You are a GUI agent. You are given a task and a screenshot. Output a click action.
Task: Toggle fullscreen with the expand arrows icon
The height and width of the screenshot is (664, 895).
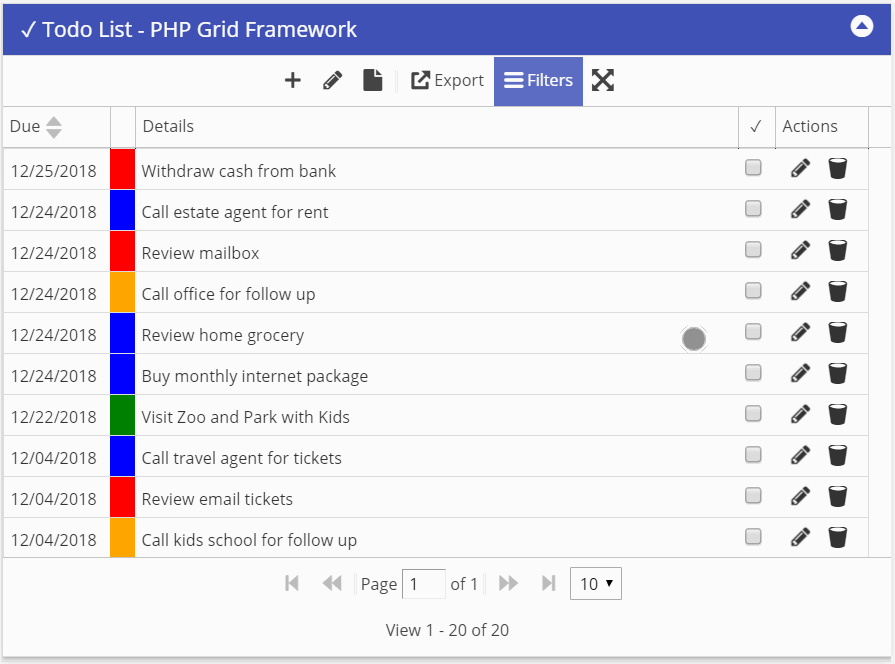click(602, 81)
